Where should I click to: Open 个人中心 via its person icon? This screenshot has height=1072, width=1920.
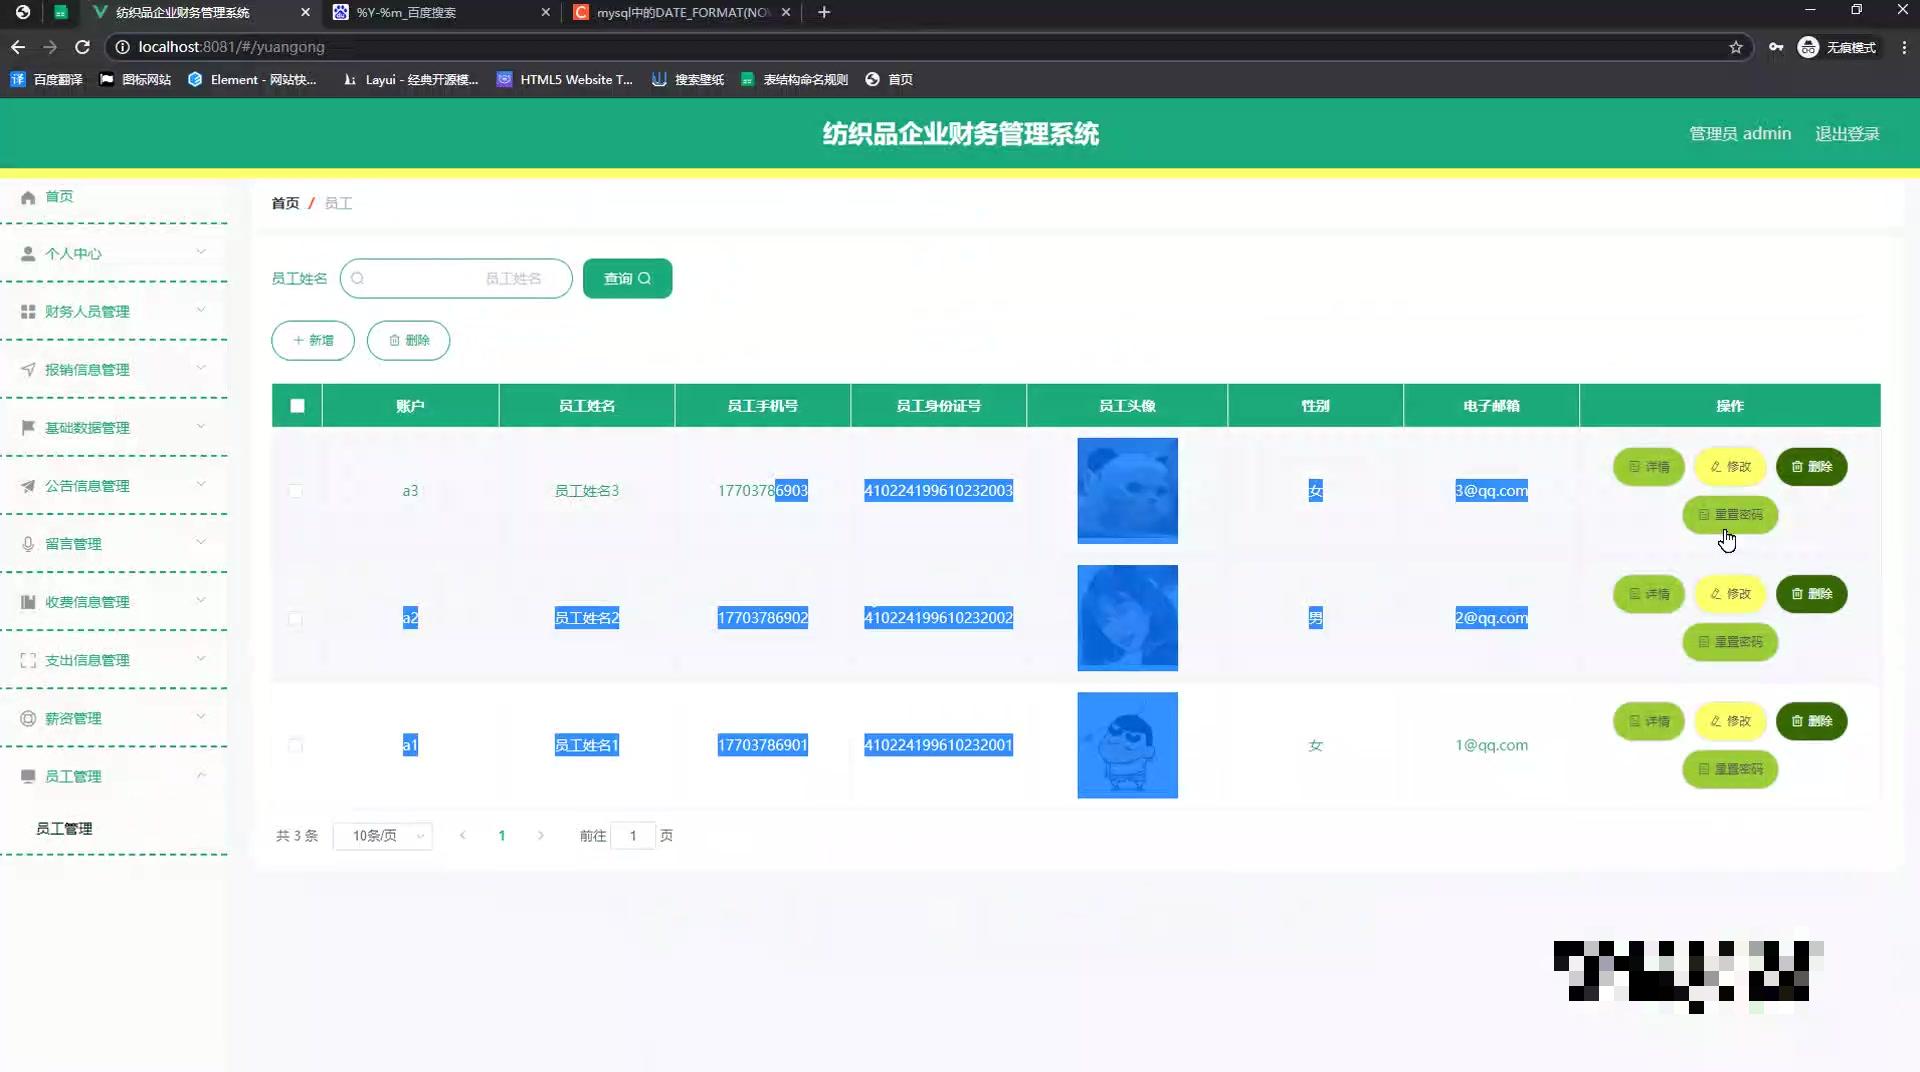[x=28, y=253]
